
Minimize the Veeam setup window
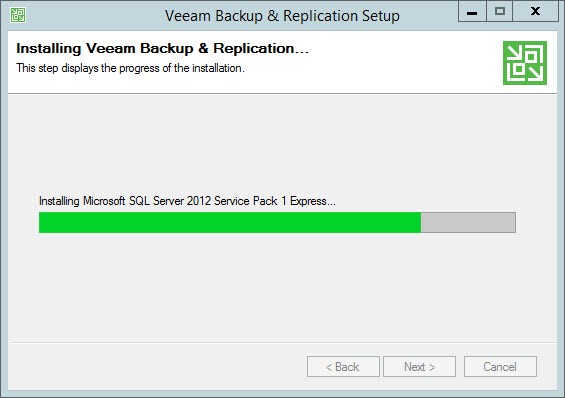[472, 12]
